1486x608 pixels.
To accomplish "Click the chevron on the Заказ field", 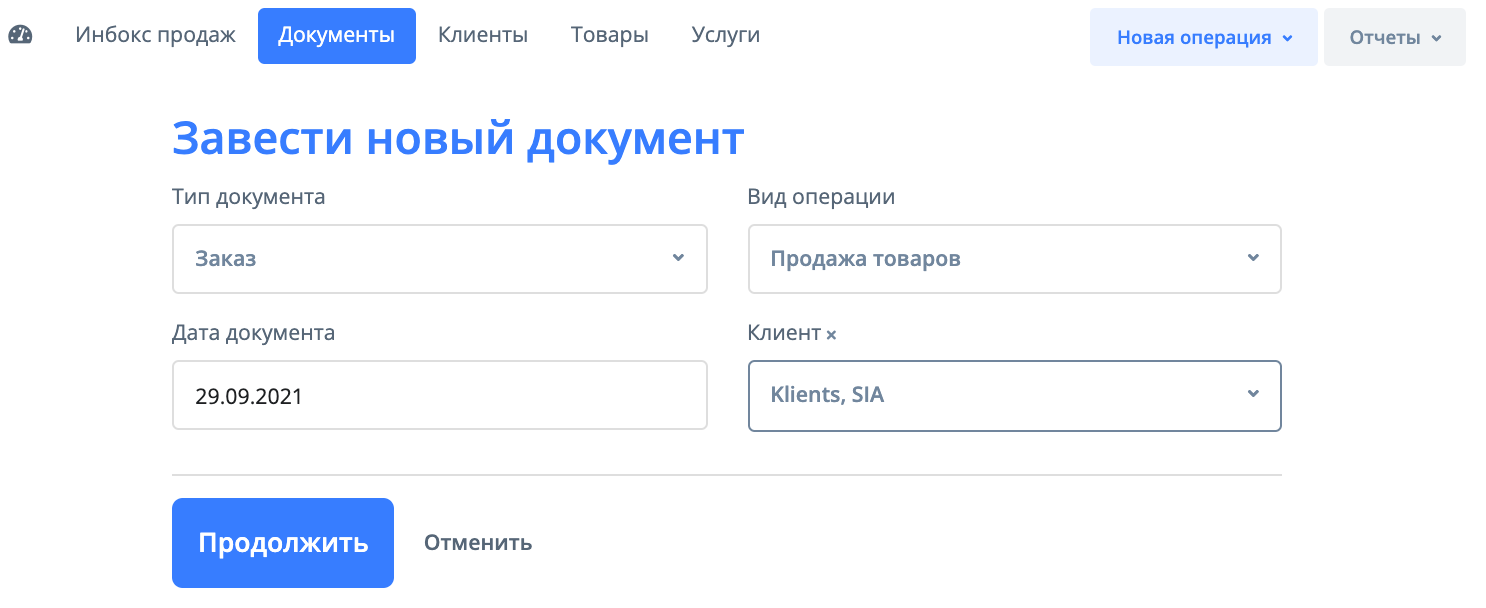I will (678, 259).
